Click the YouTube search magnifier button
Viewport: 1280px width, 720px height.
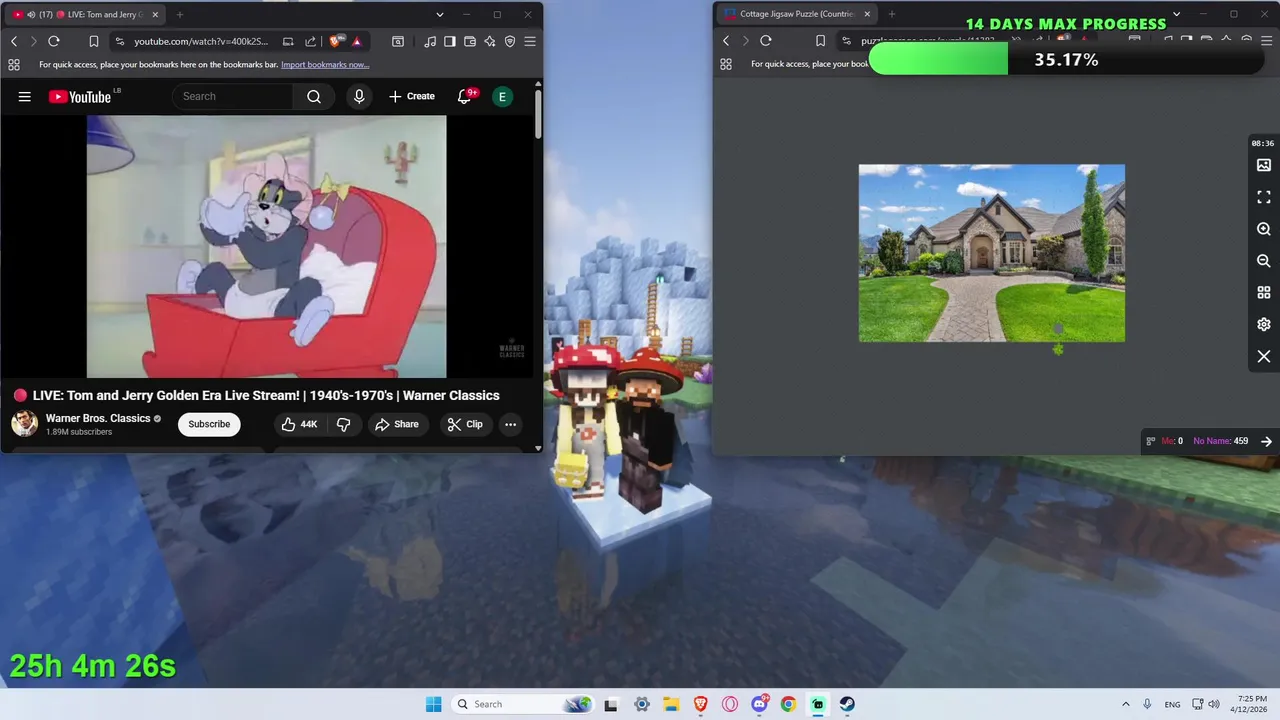click(314, 96)
